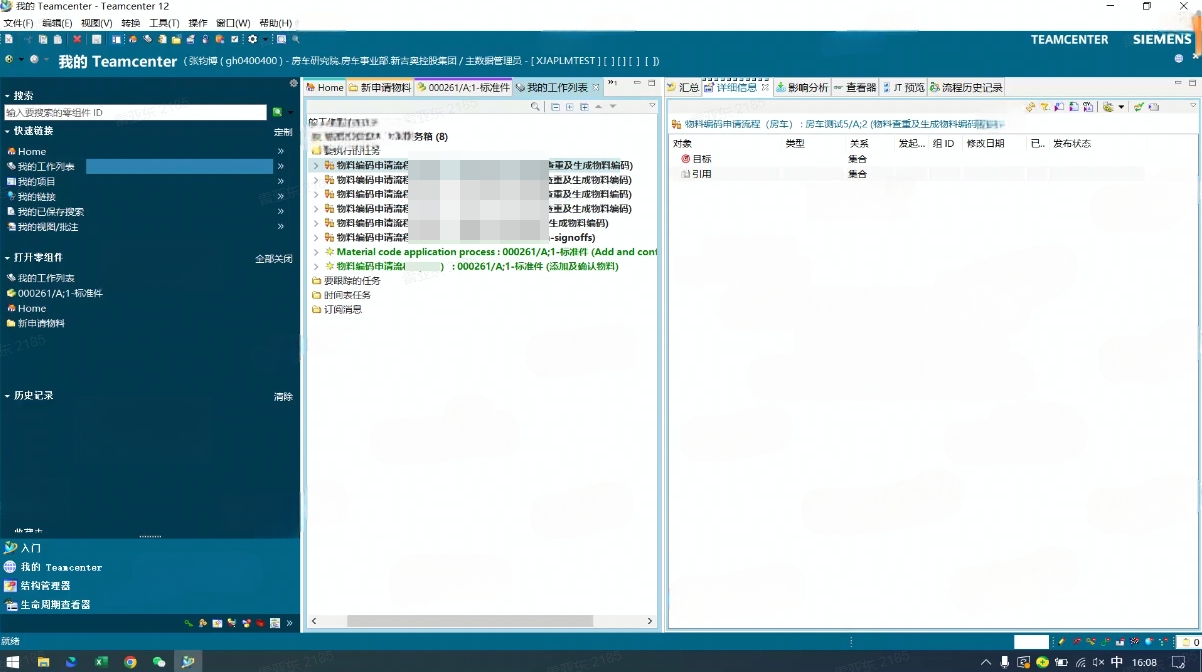
Task: Click the lock icon in the top toolbar
Action: 205,40
